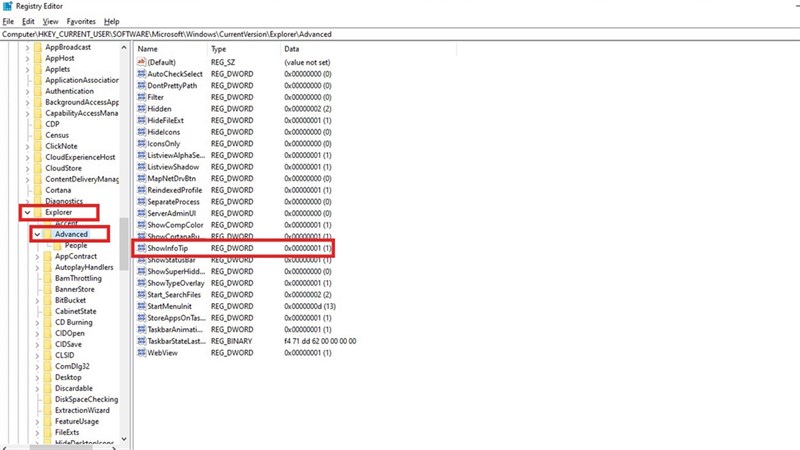Screen dimensions: 800x450
Task: Click the WebView value icon
Action: point(141,353)
